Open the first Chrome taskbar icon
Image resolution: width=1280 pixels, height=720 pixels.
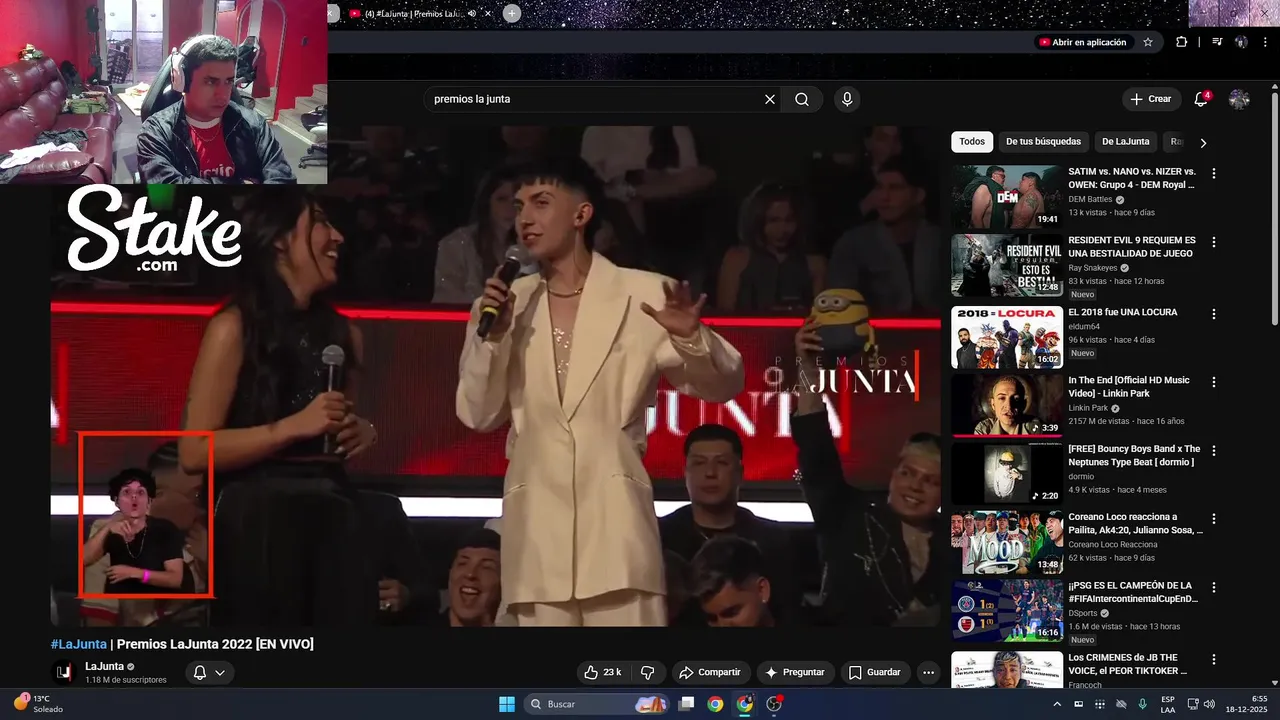pyautogui.click(x=715, y=704)
